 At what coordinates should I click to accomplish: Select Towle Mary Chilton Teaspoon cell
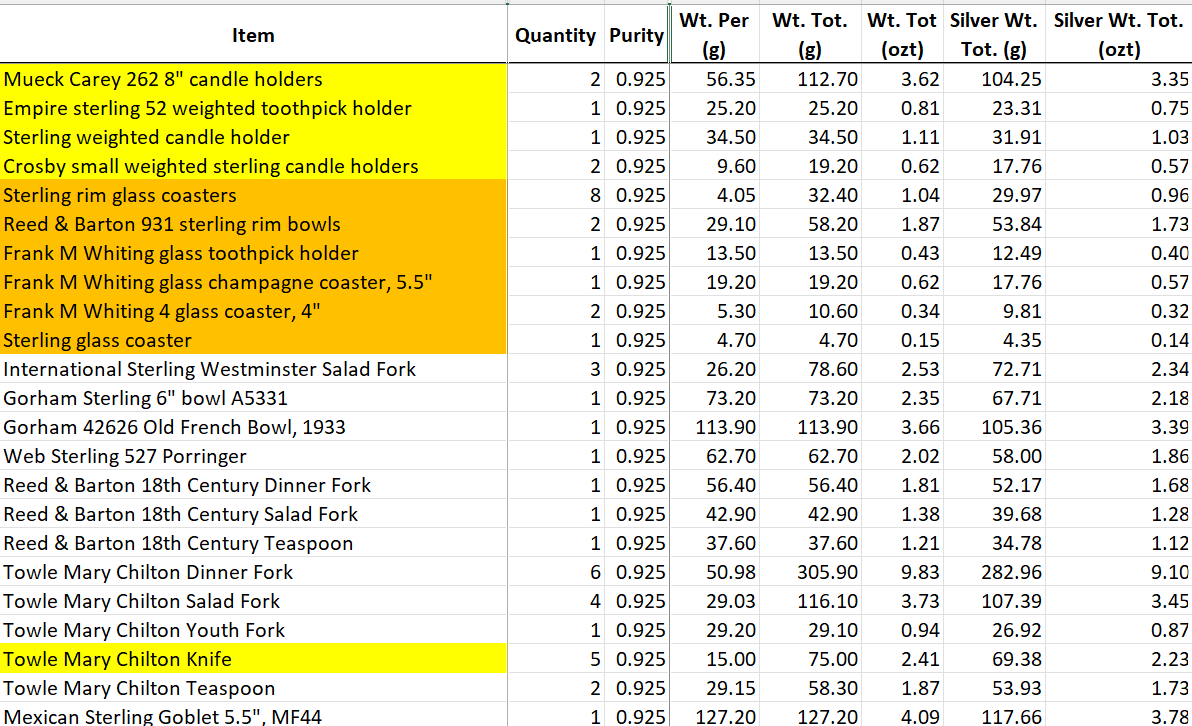[253, 688]
